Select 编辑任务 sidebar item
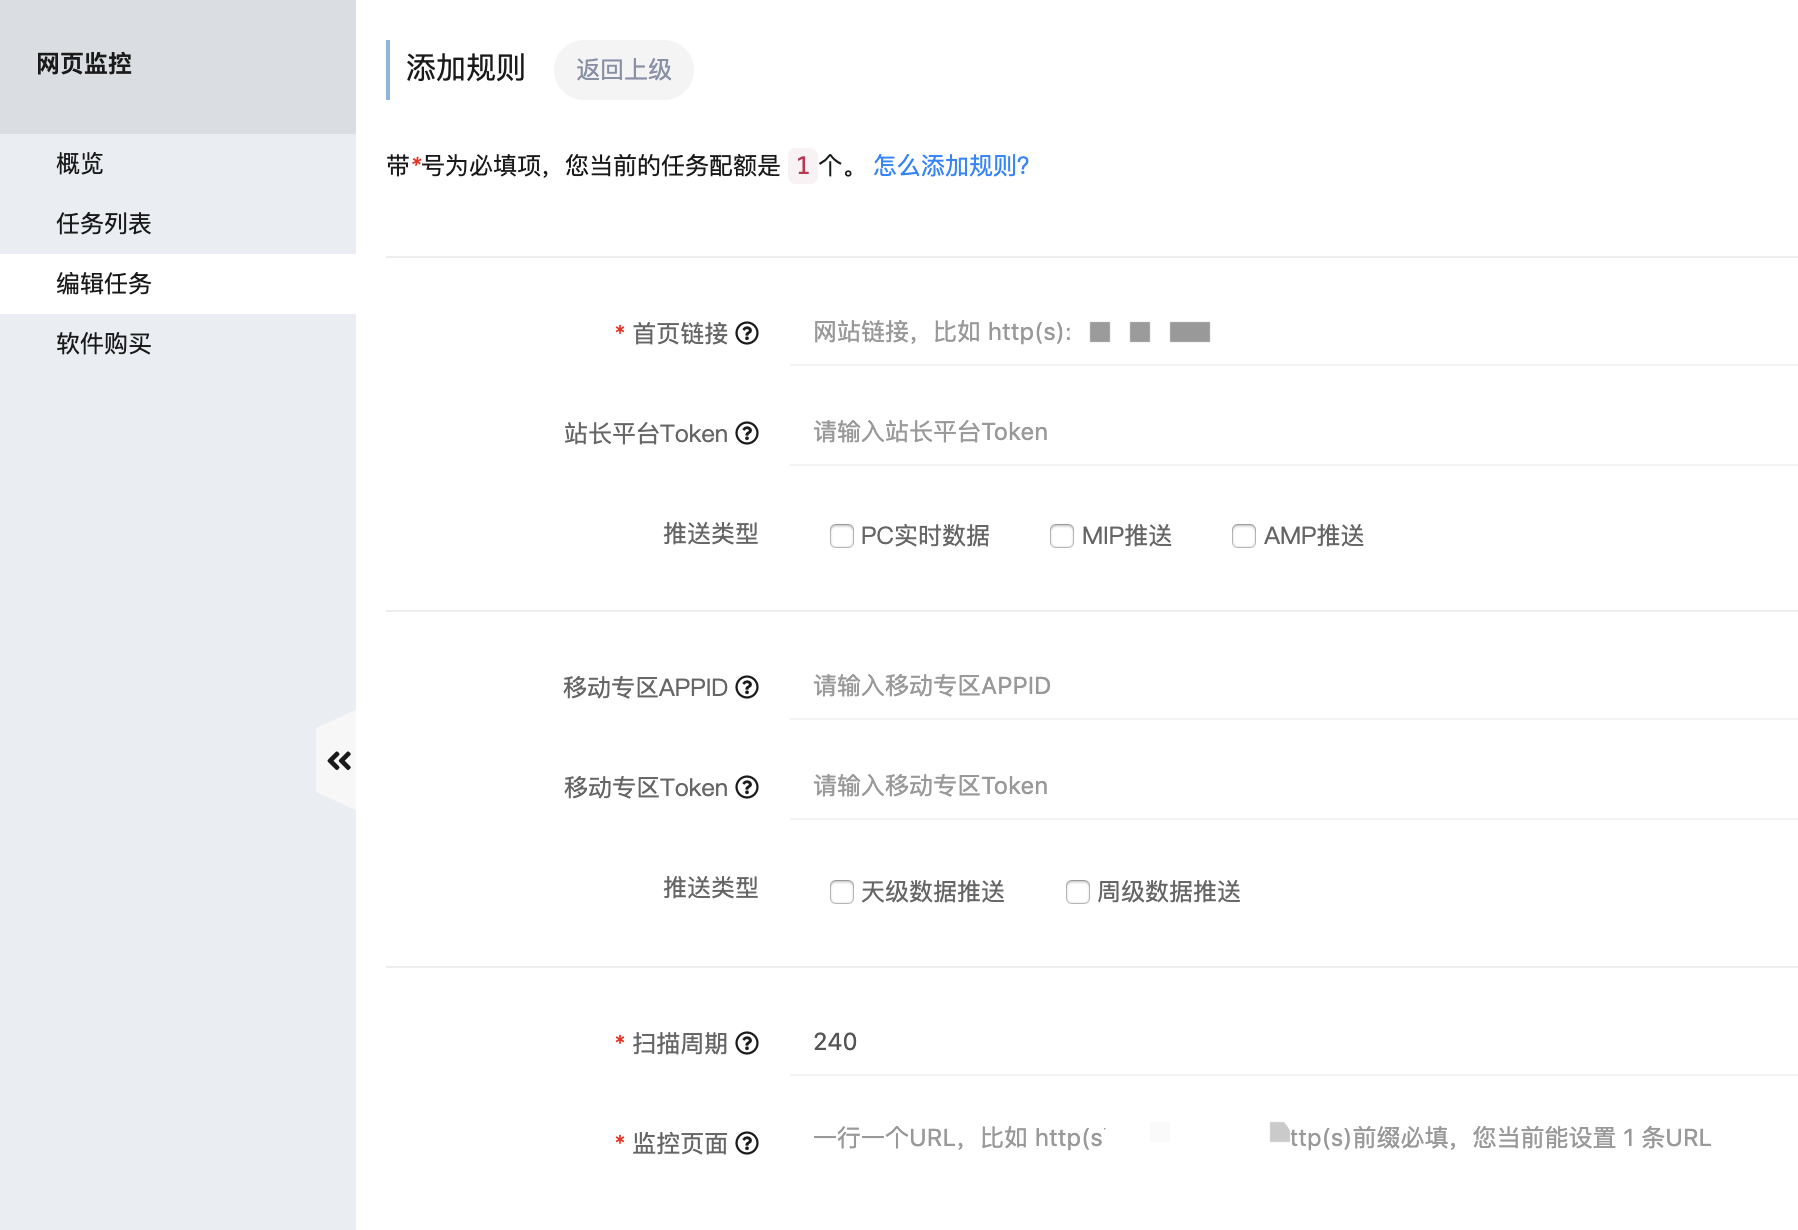This screenshot has width=1798, height=1230. coord(178,284)
